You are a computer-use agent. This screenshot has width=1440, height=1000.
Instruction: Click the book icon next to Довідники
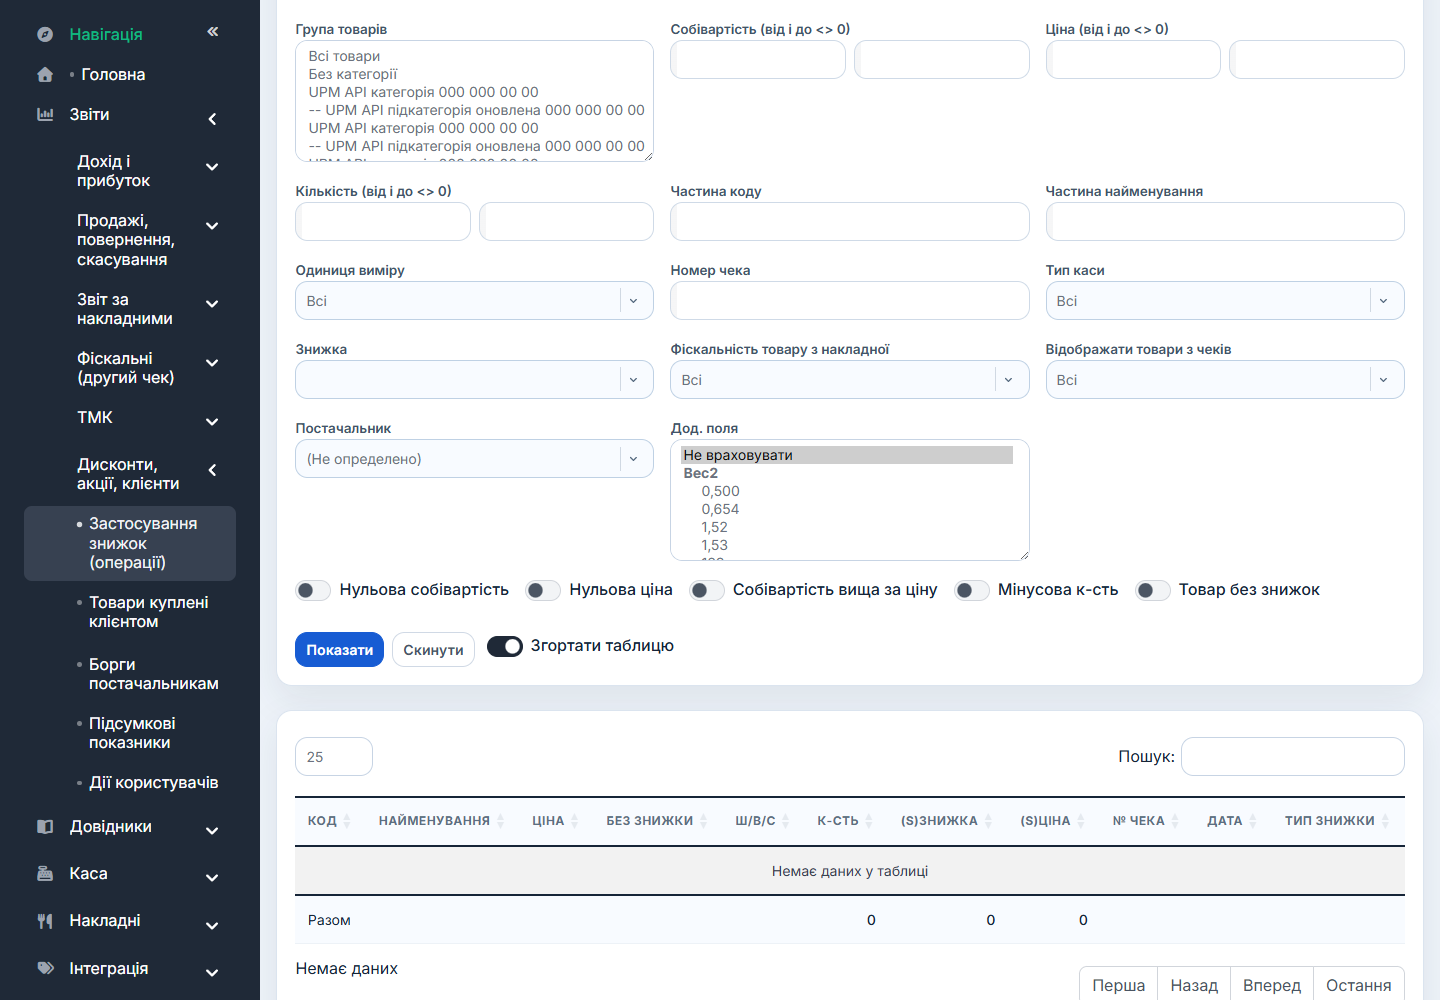45,826
